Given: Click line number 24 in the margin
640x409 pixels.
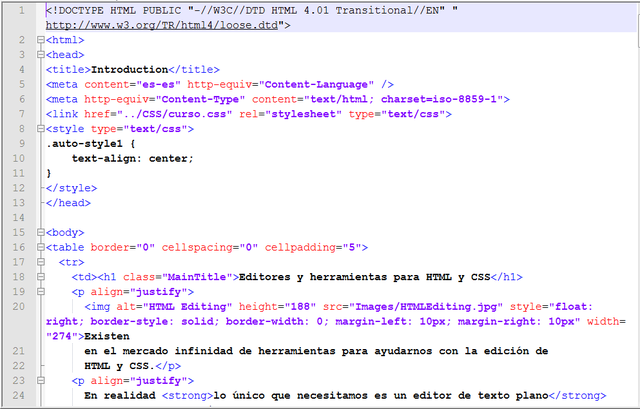Looking at the screenshot, I should pyautogui.click(x=18, y=396).
